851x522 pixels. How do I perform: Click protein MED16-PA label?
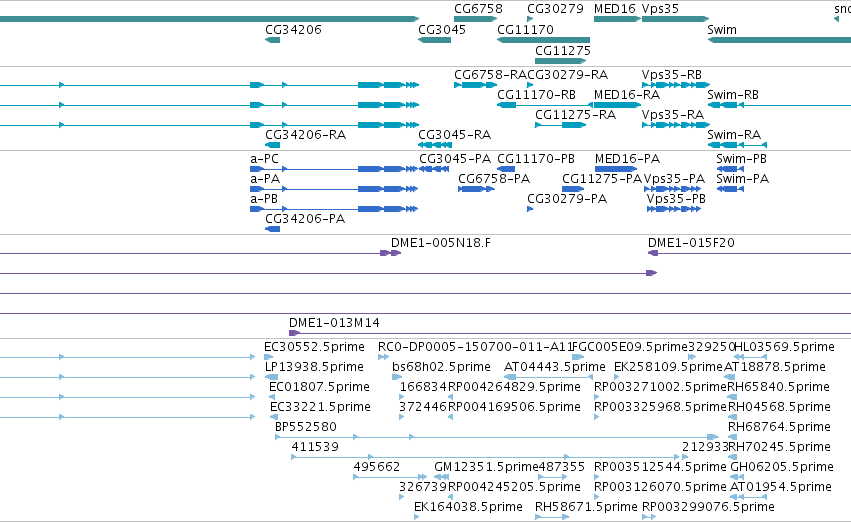627,160
